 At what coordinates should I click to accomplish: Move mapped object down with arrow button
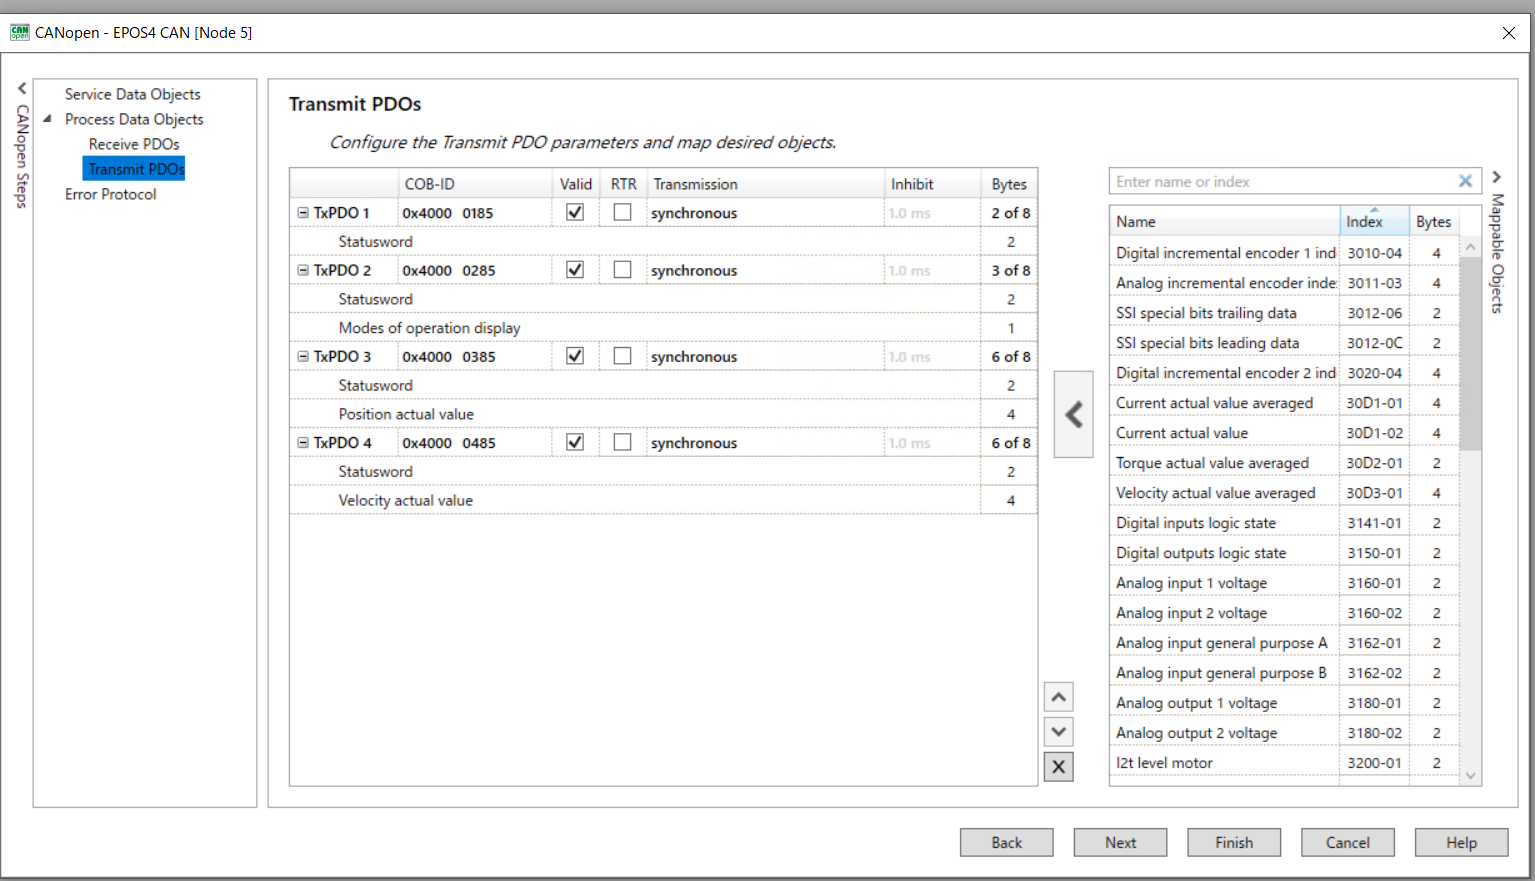click(1059, 732)
